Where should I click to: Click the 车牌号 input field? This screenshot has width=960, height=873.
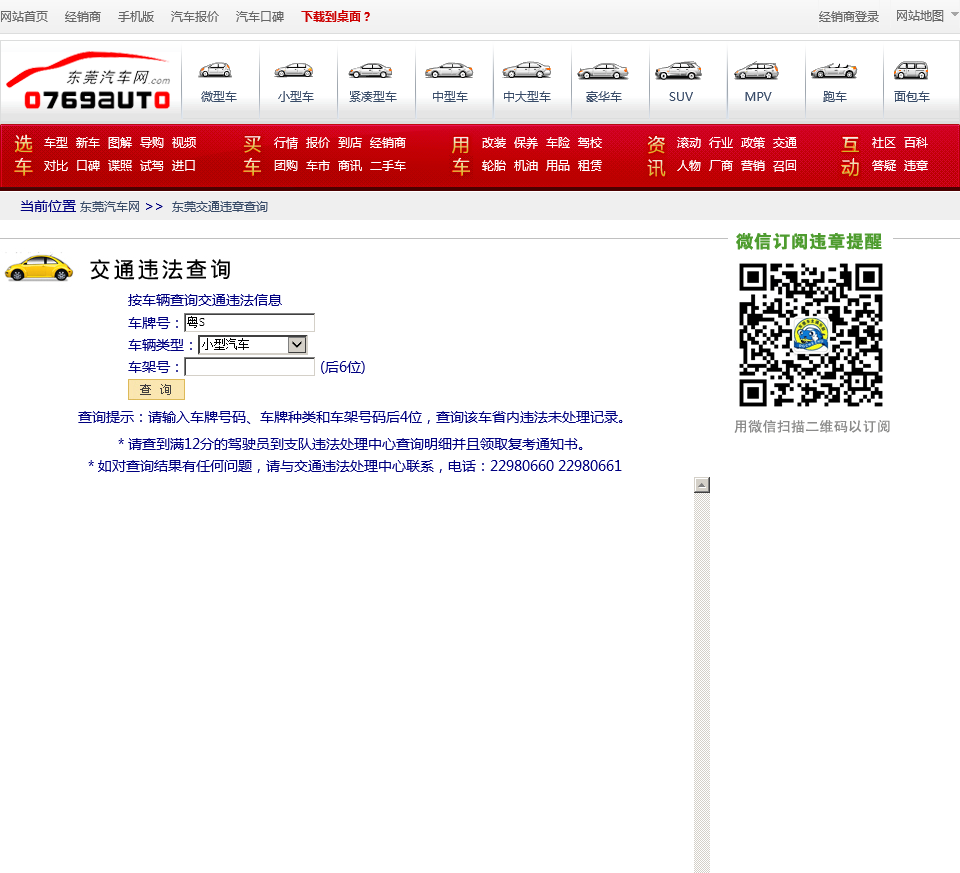(x=249, y=323)
